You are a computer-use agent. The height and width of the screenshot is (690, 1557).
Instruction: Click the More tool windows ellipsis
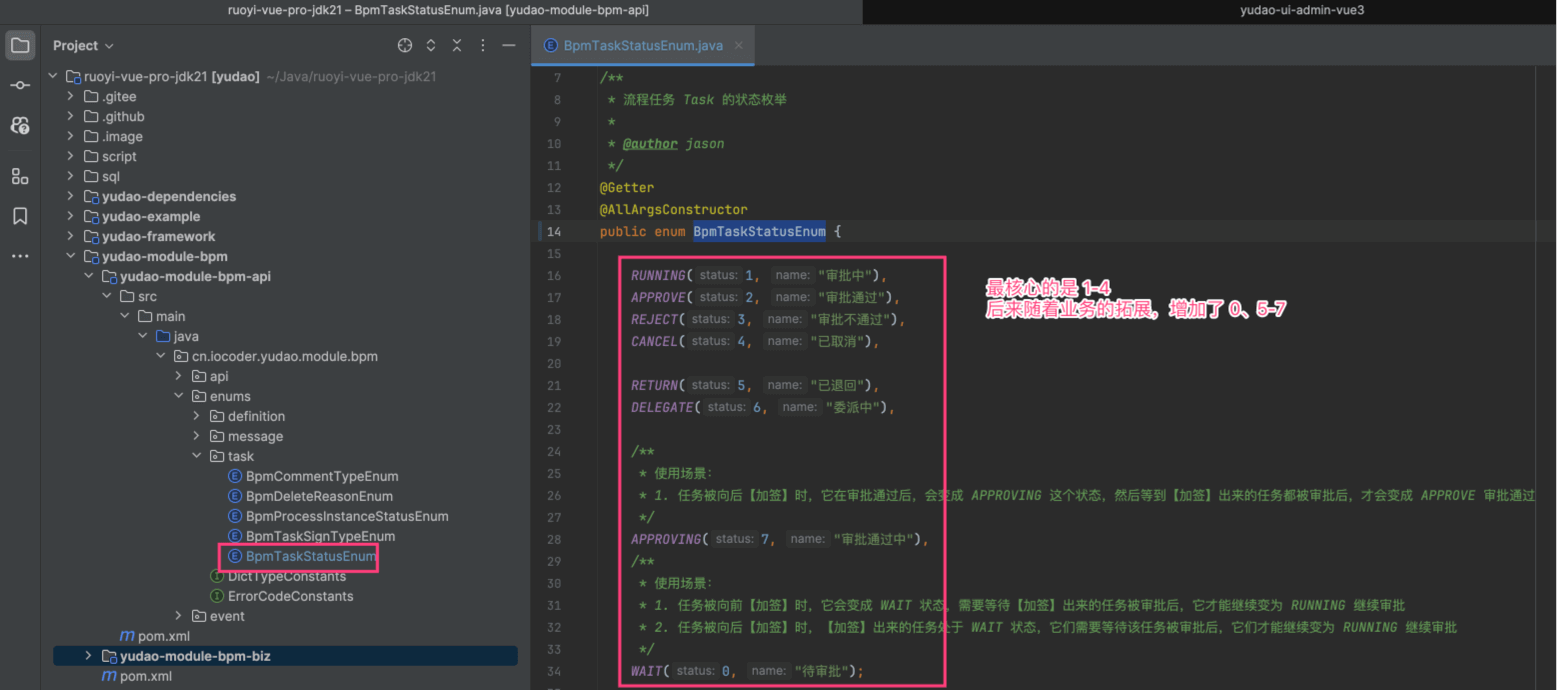point(20,256)
